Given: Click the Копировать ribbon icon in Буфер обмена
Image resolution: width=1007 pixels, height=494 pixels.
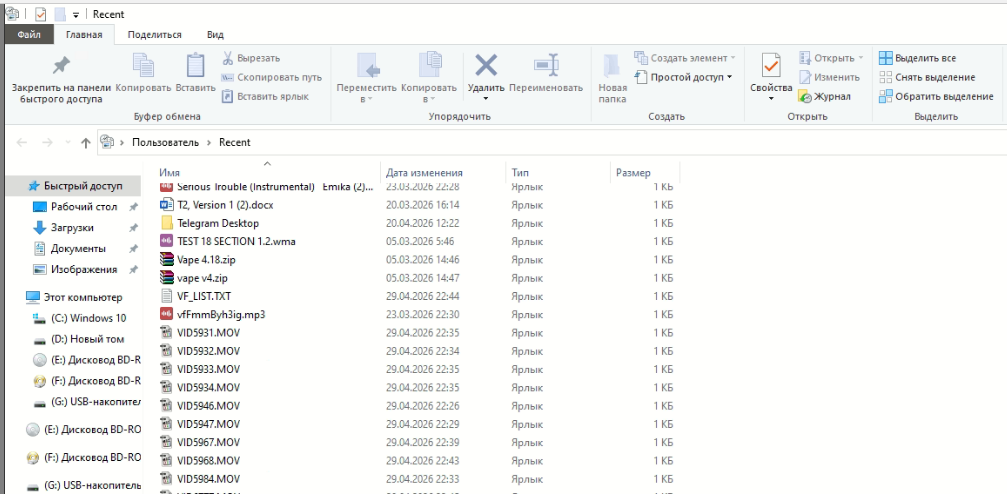Looking at the screenshot, I should (144, 65).
